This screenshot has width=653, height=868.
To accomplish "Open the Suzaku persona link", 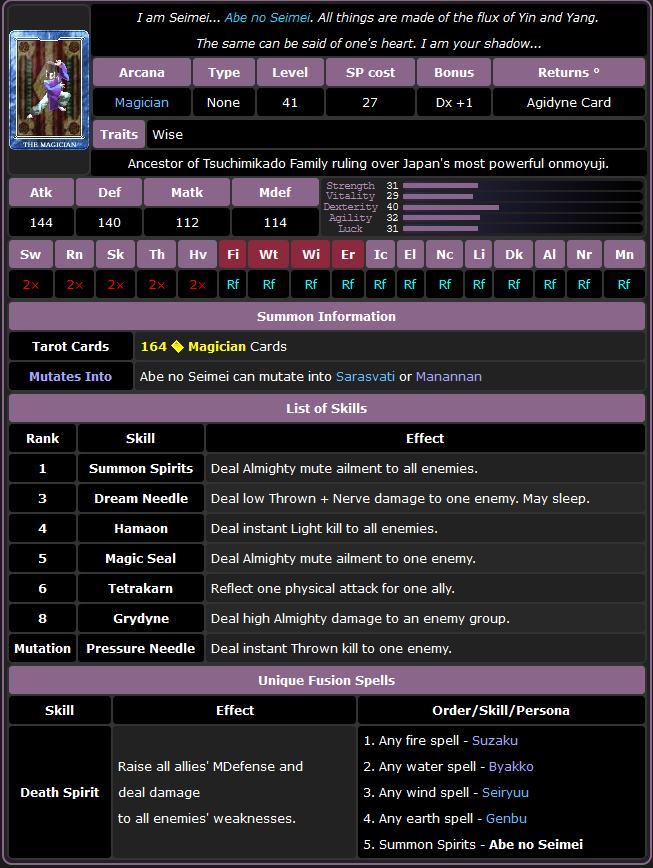I will coord(494,741).
